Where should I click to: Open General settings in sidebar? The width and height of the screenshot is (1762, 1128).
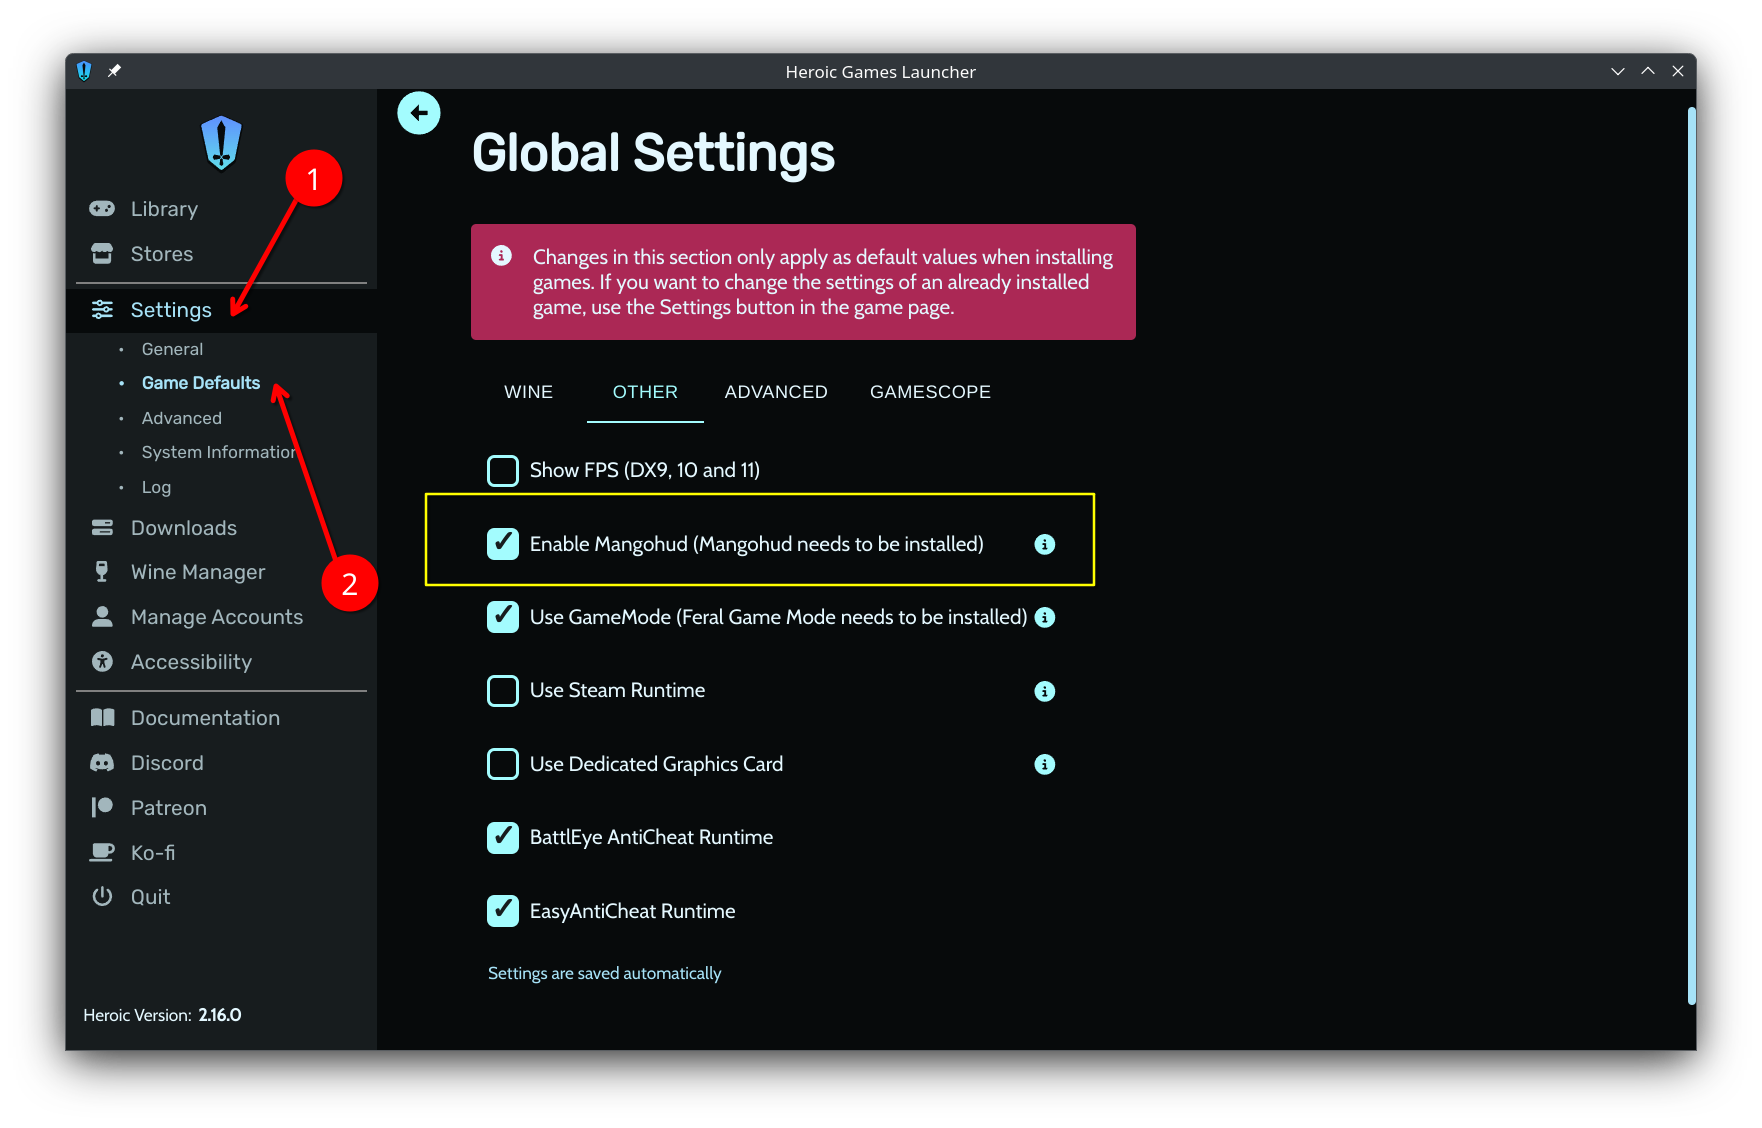172,349
